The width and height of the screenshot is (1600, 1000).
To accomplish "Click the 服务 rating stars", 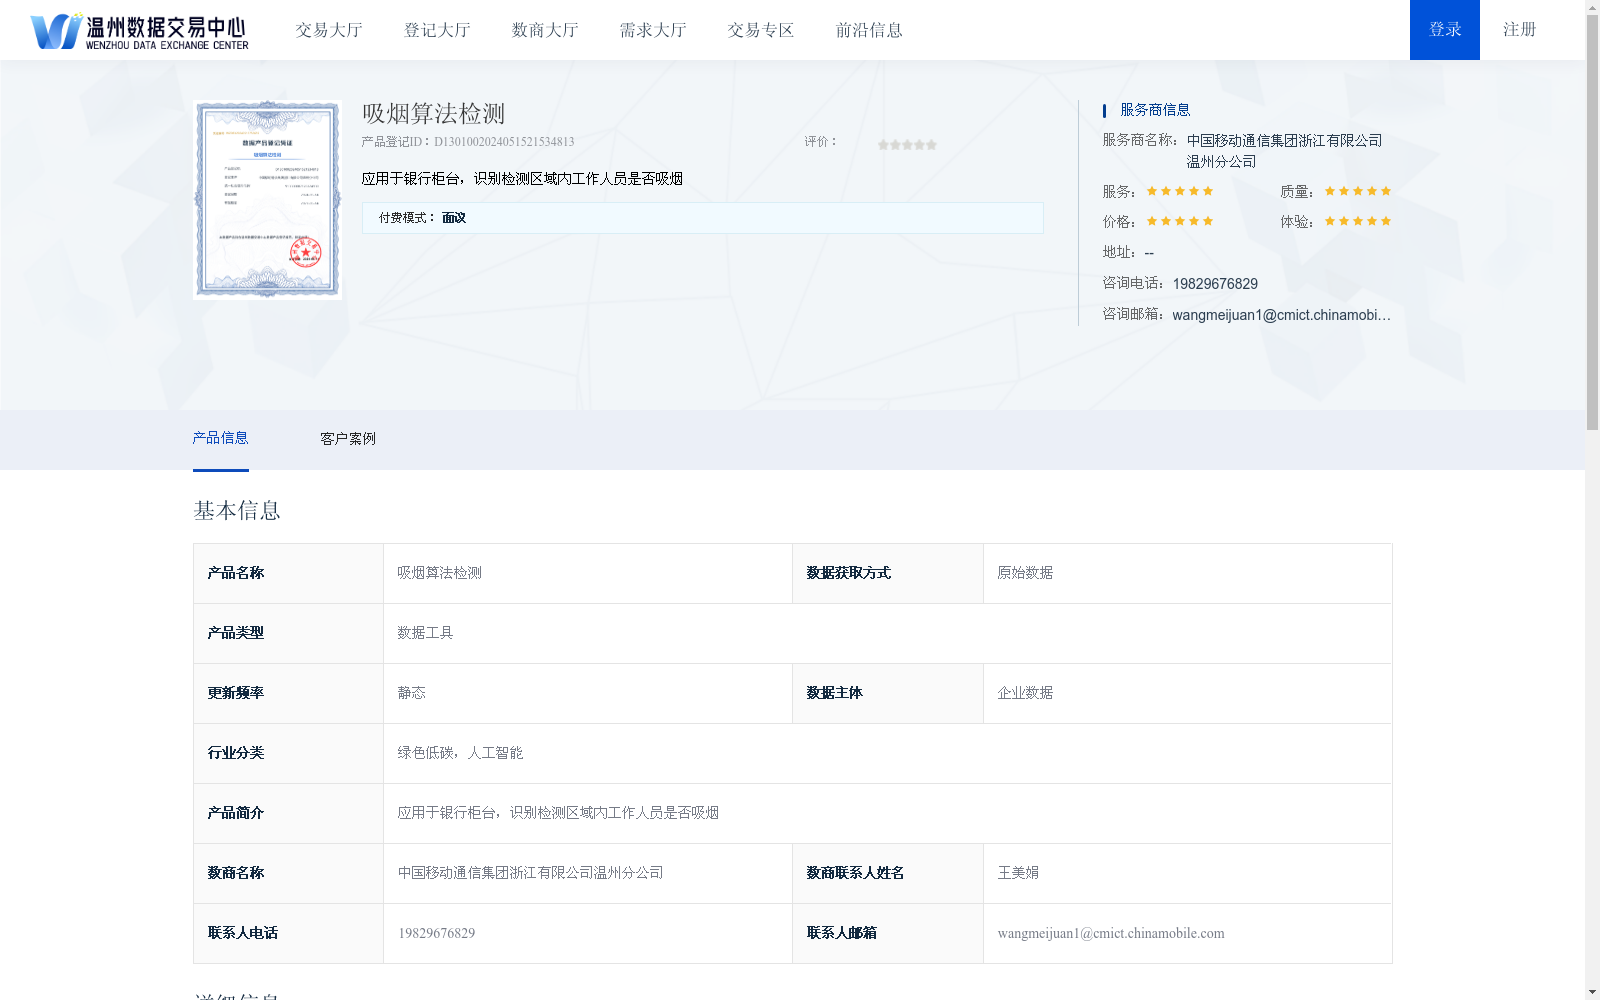I will (1180, 191).
